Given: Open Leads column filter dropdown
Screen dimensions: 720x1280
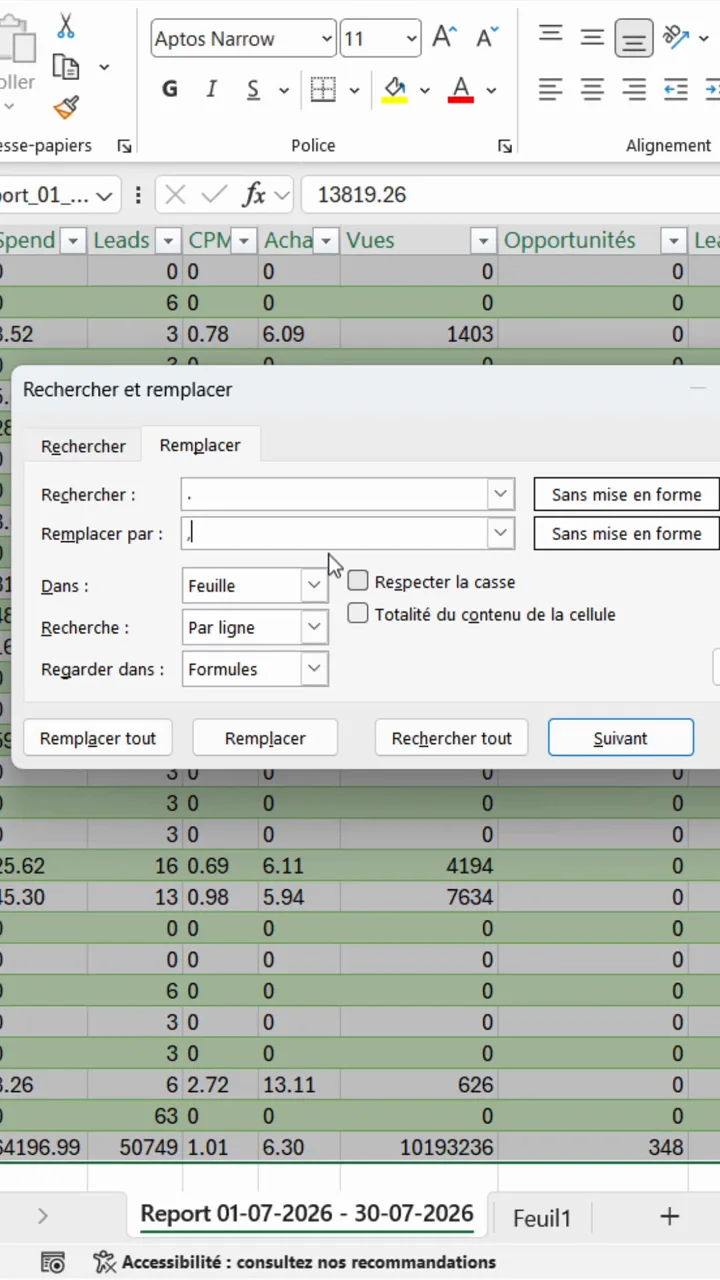Looking at the screenshot, I should click(169, 240).
